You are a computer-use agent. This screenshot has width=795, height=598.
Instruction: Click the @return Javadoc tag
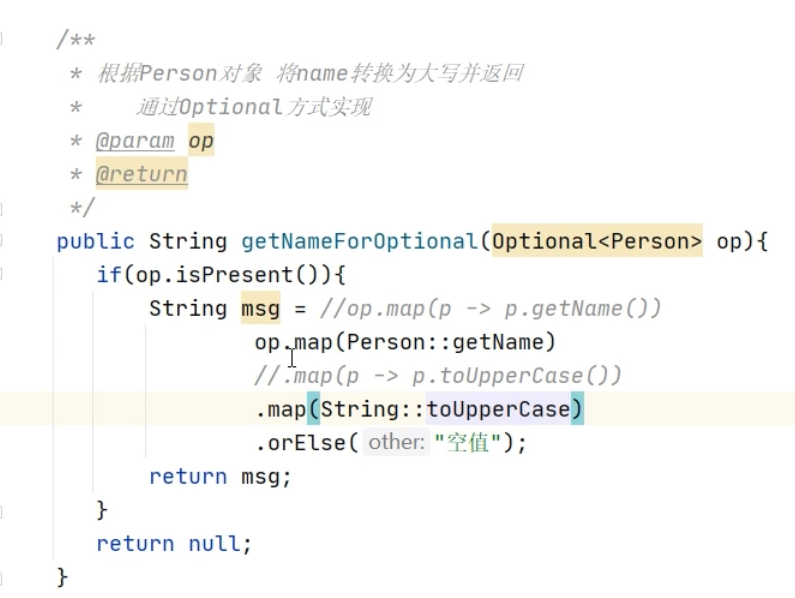click(x=141, y=175)
